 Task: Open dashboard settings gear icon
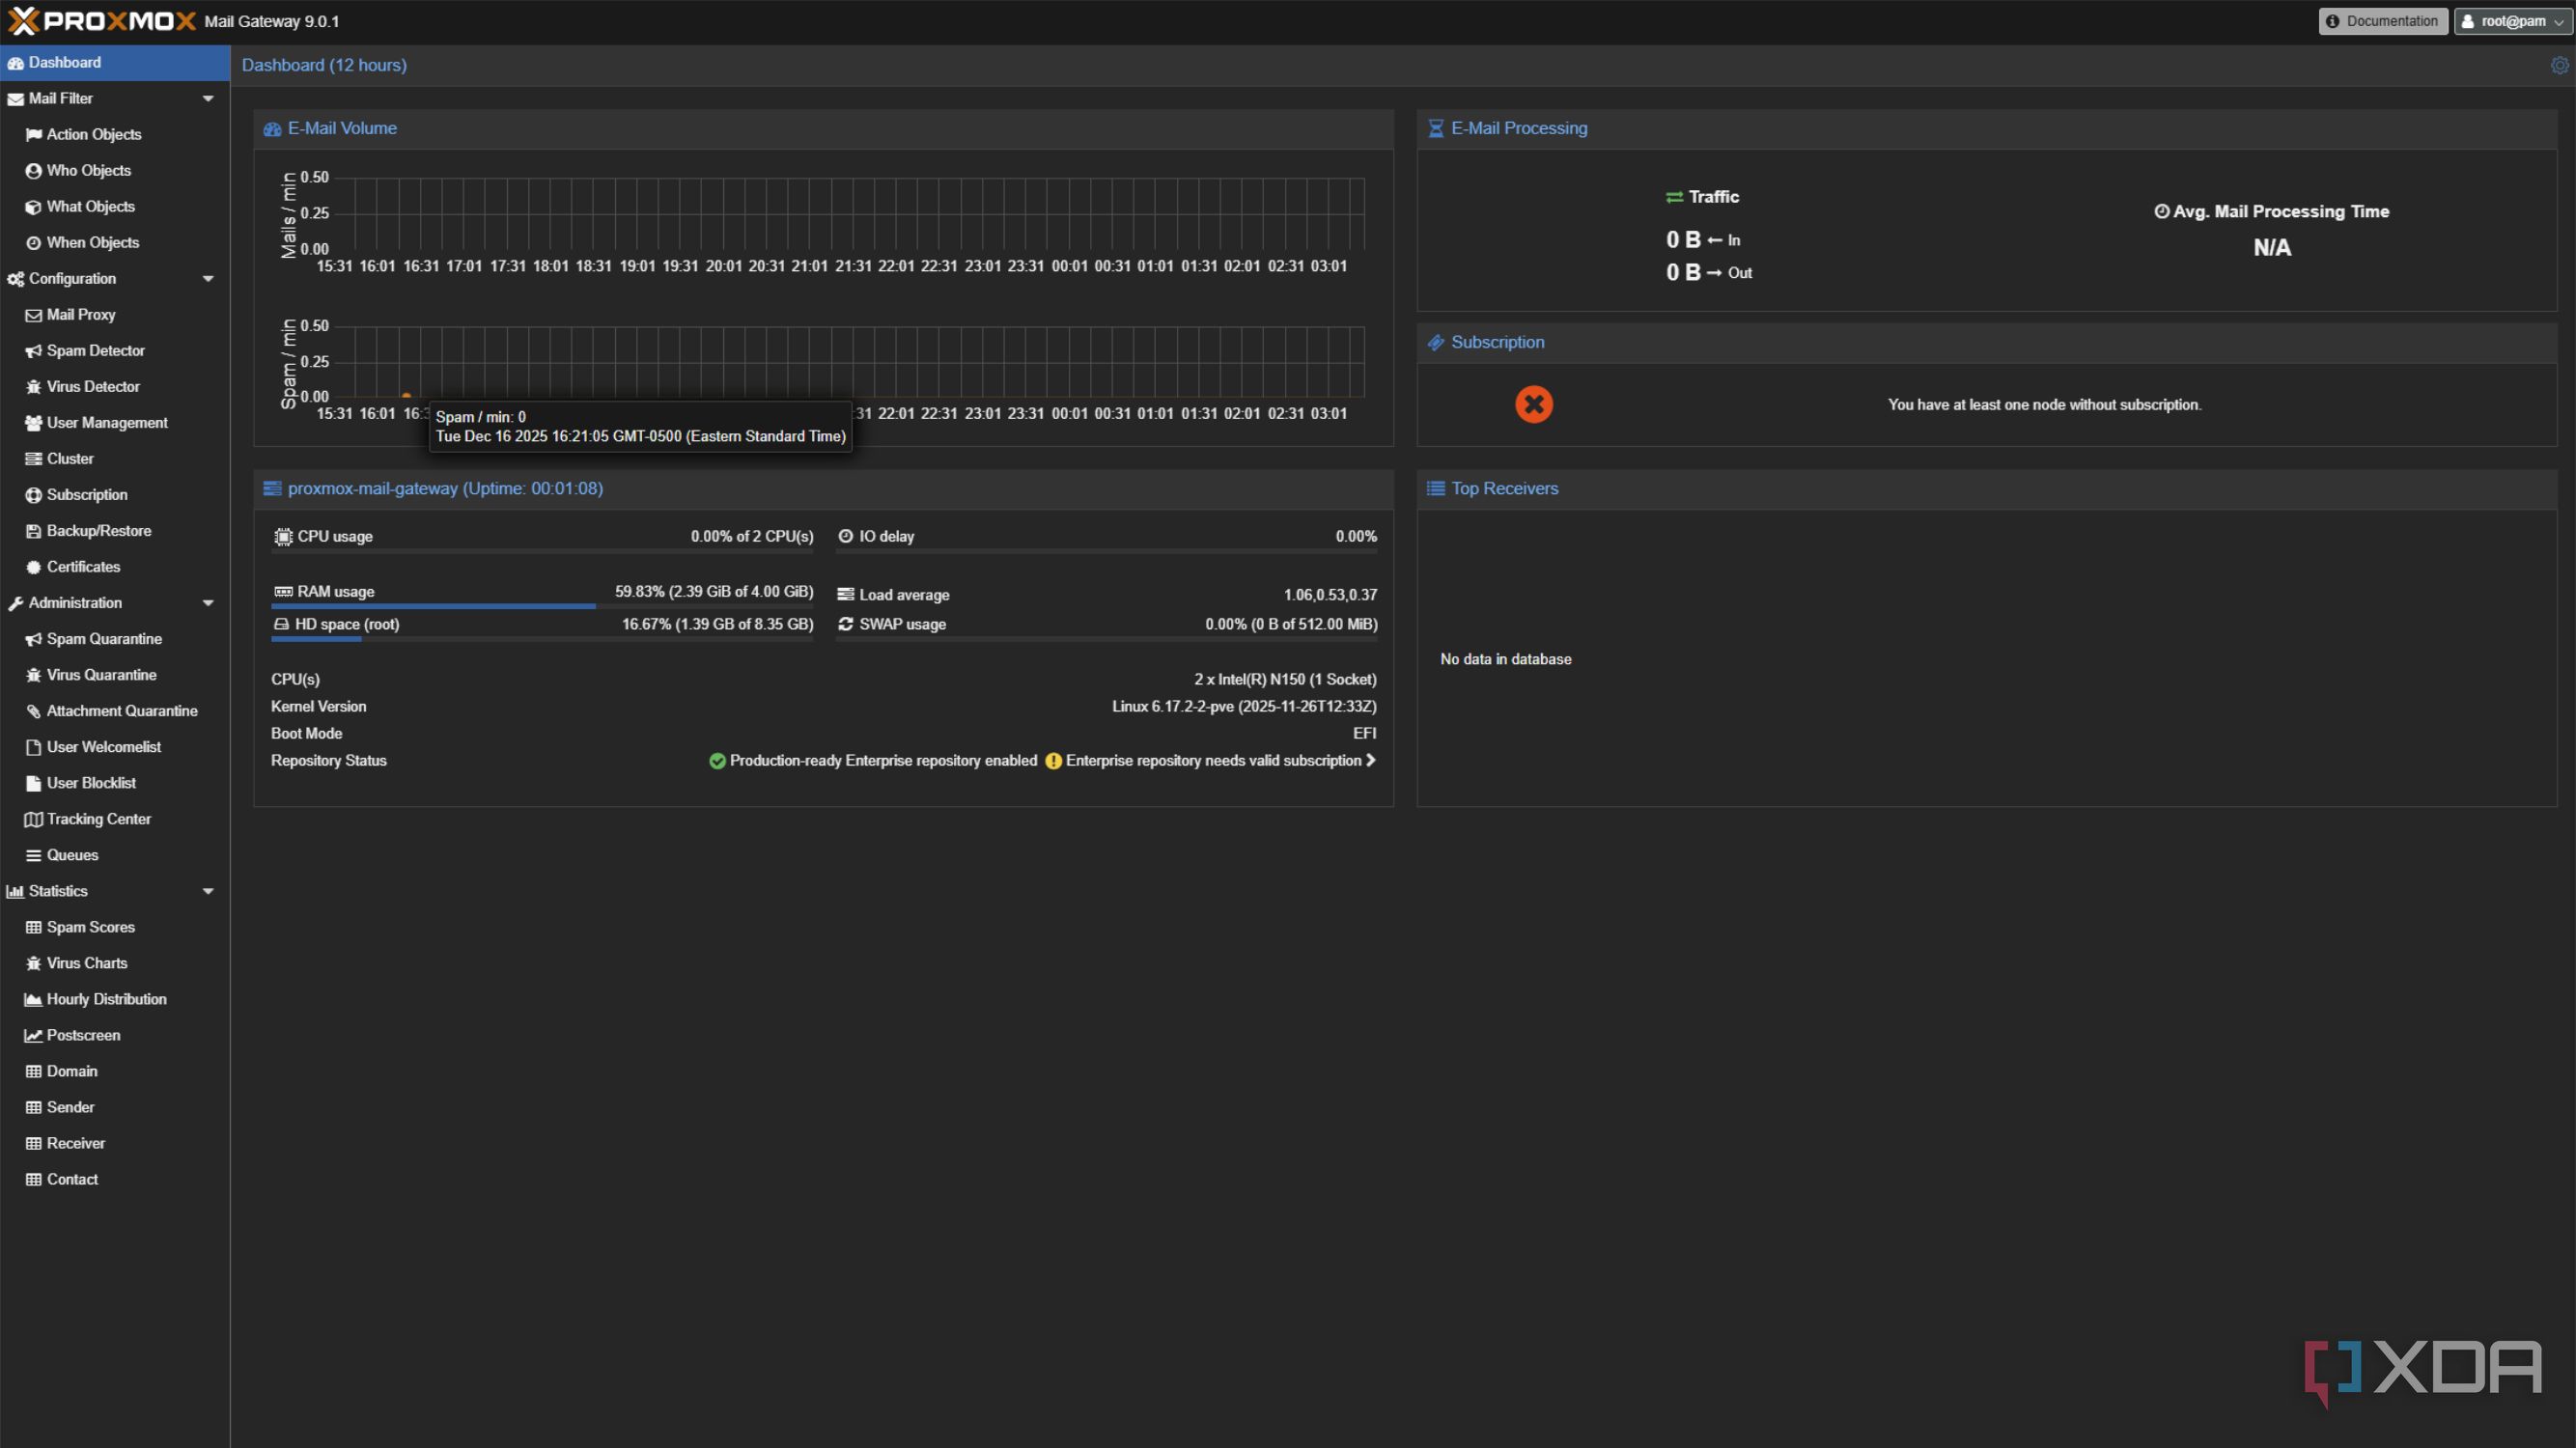(x=2559, y=65)
